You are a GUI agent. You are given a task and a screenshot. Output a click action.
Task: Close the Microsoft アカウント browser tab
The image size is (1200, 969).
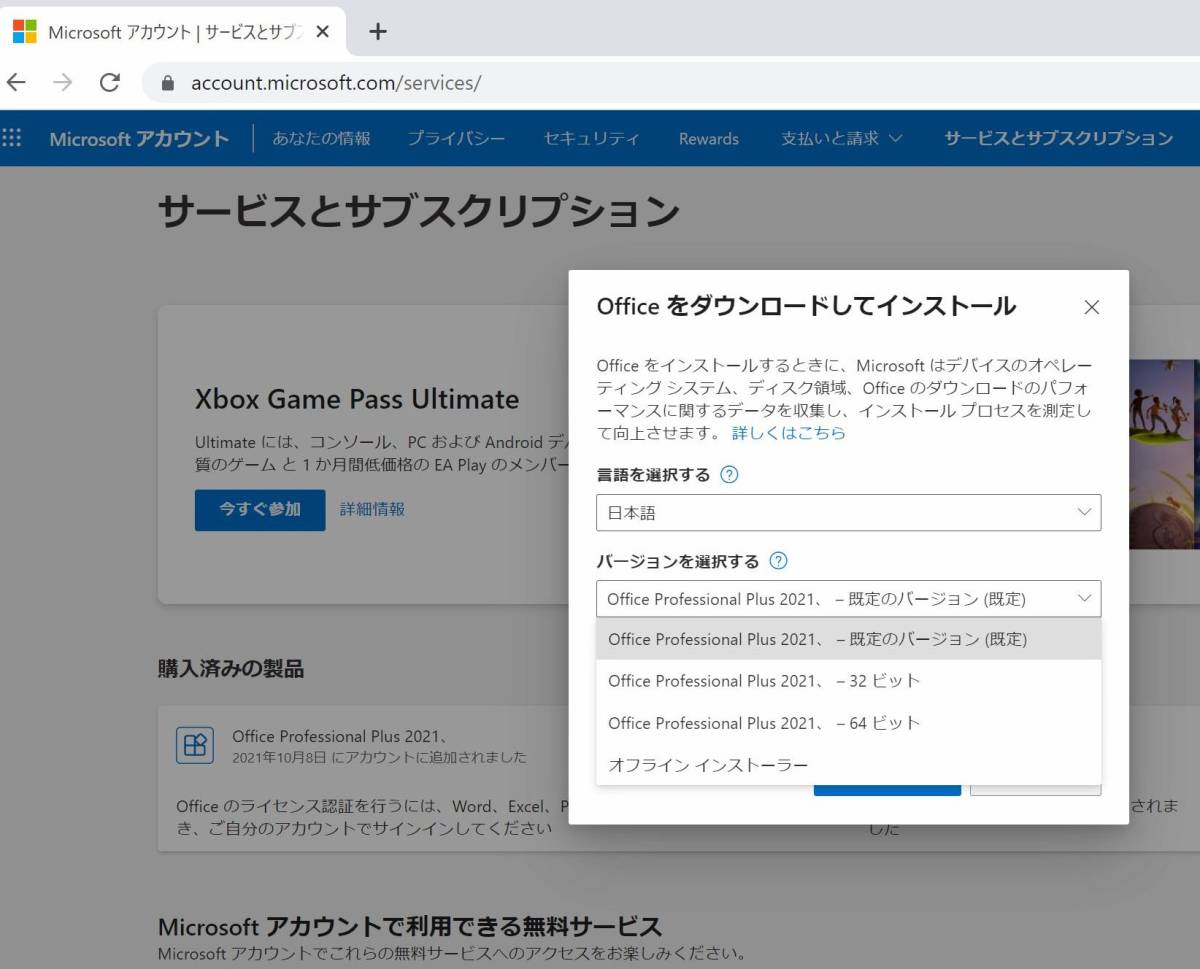tap(322, 32)
